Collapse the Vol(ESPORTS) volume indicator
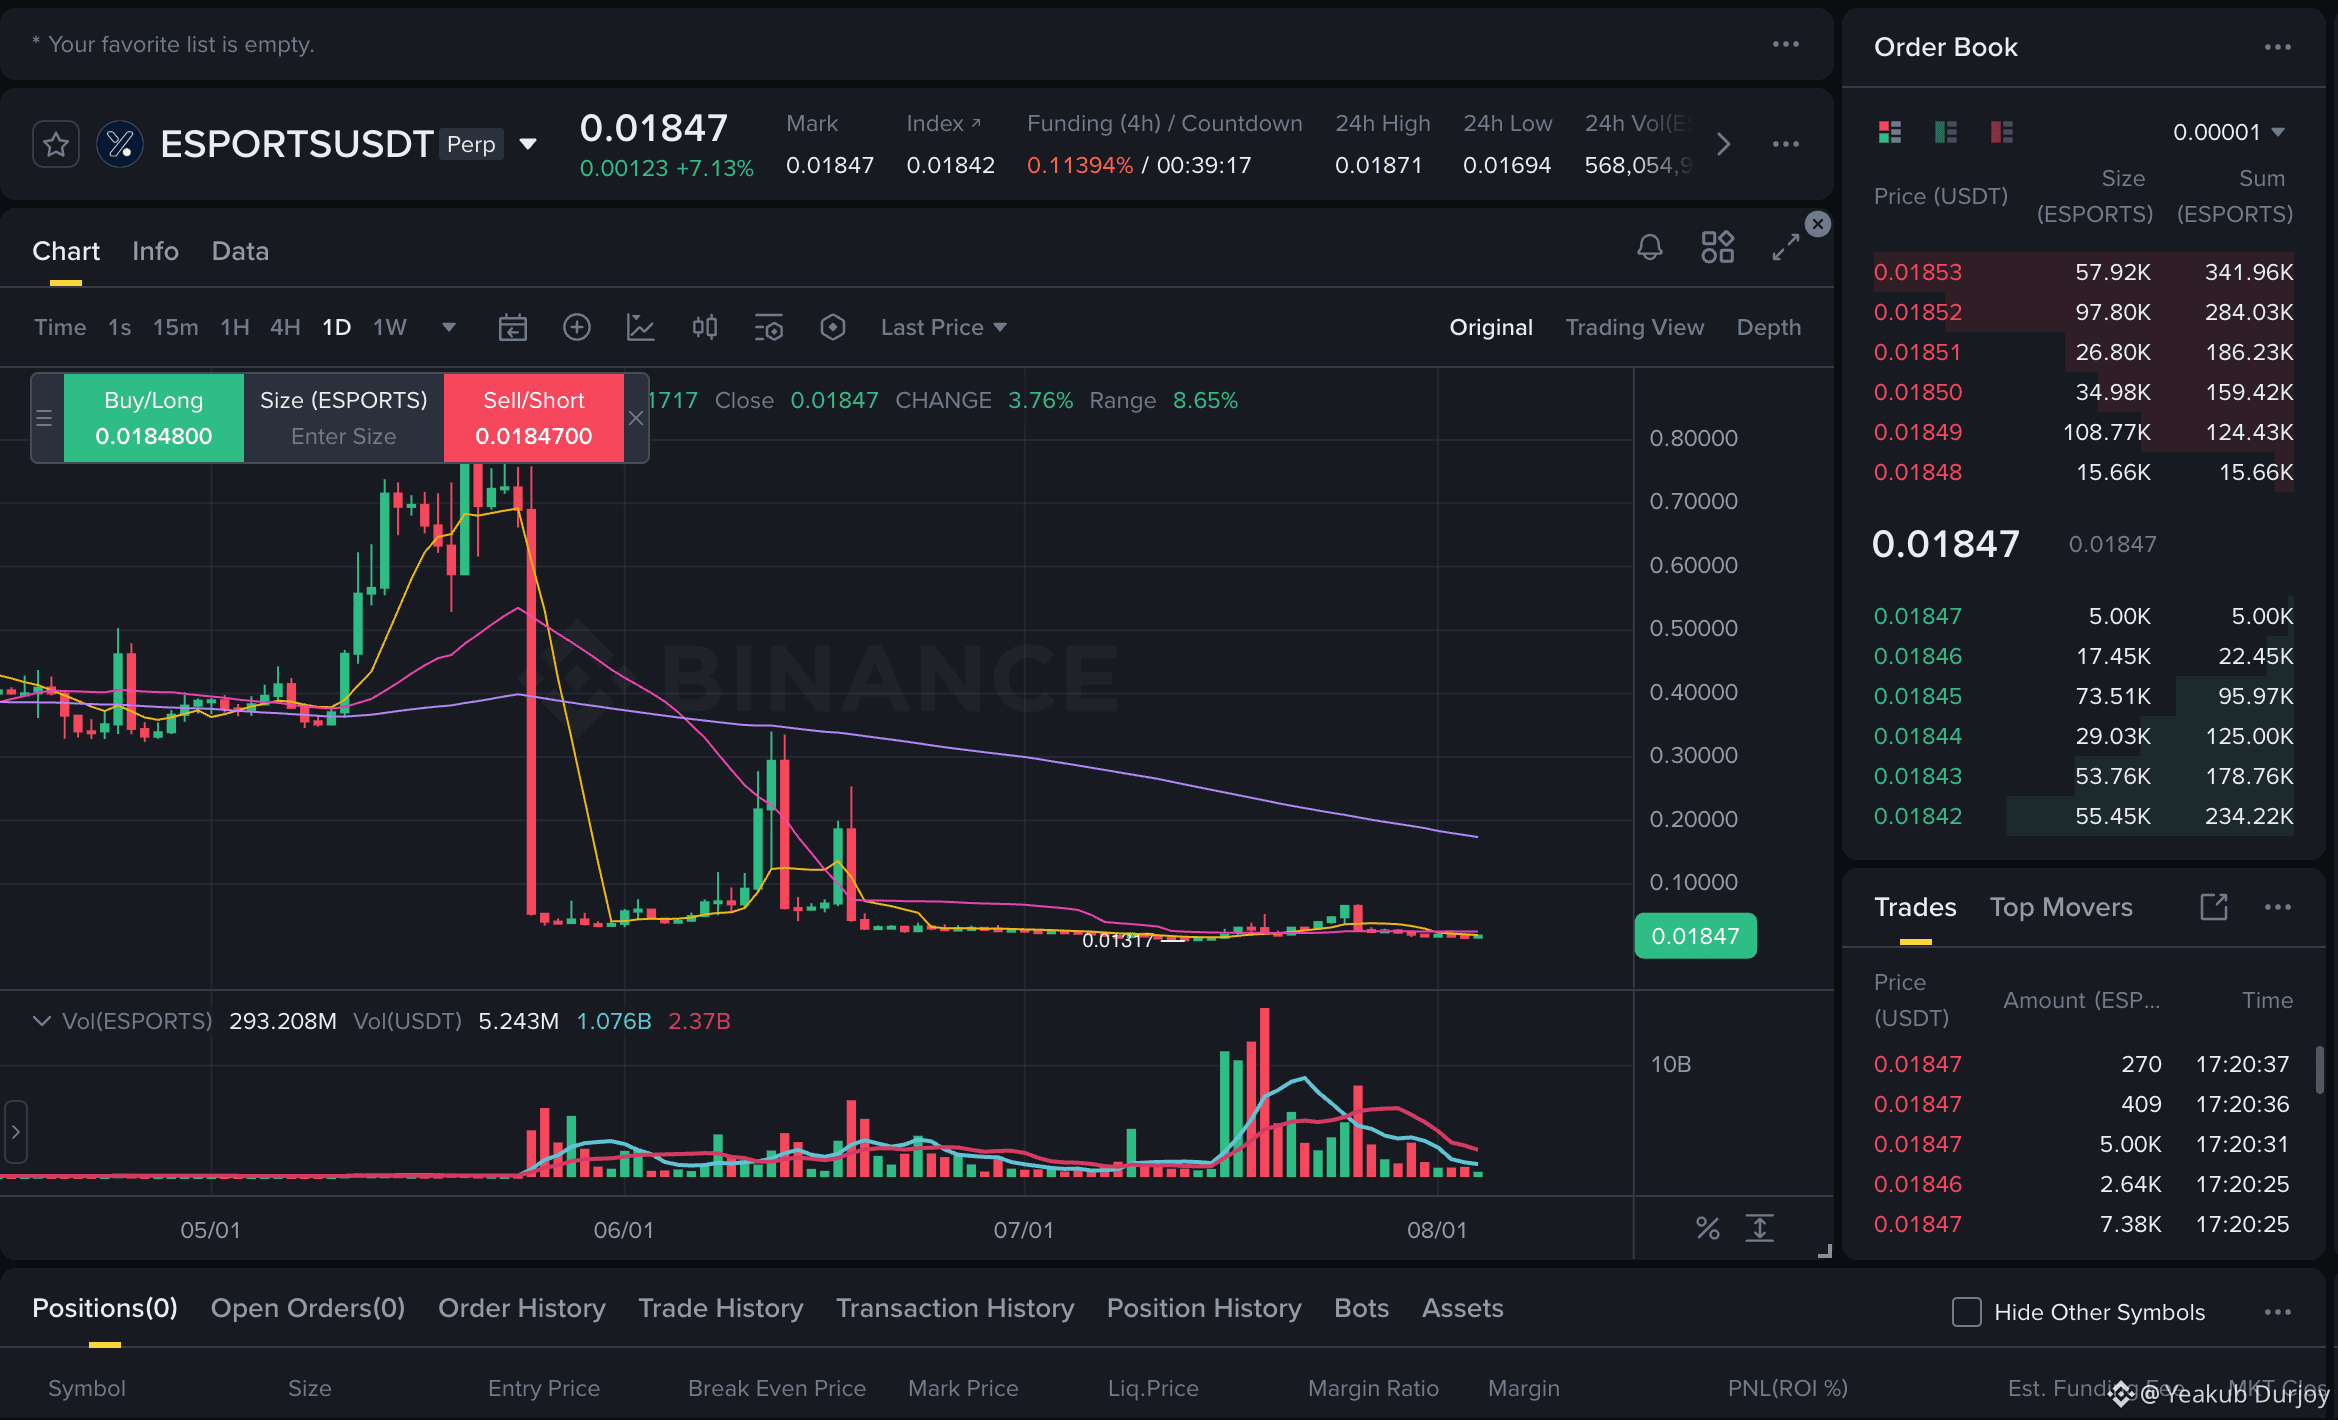The image size is (2338, 1420). click(42, 1021)
